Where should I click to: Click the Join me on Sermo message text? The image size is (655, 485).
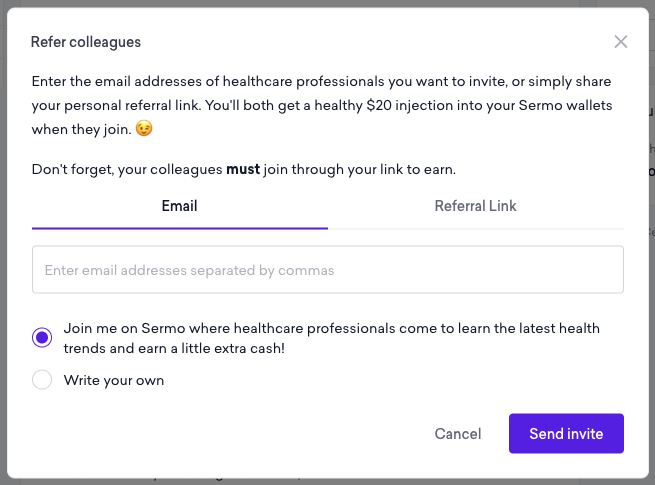(x=331, y=338)
